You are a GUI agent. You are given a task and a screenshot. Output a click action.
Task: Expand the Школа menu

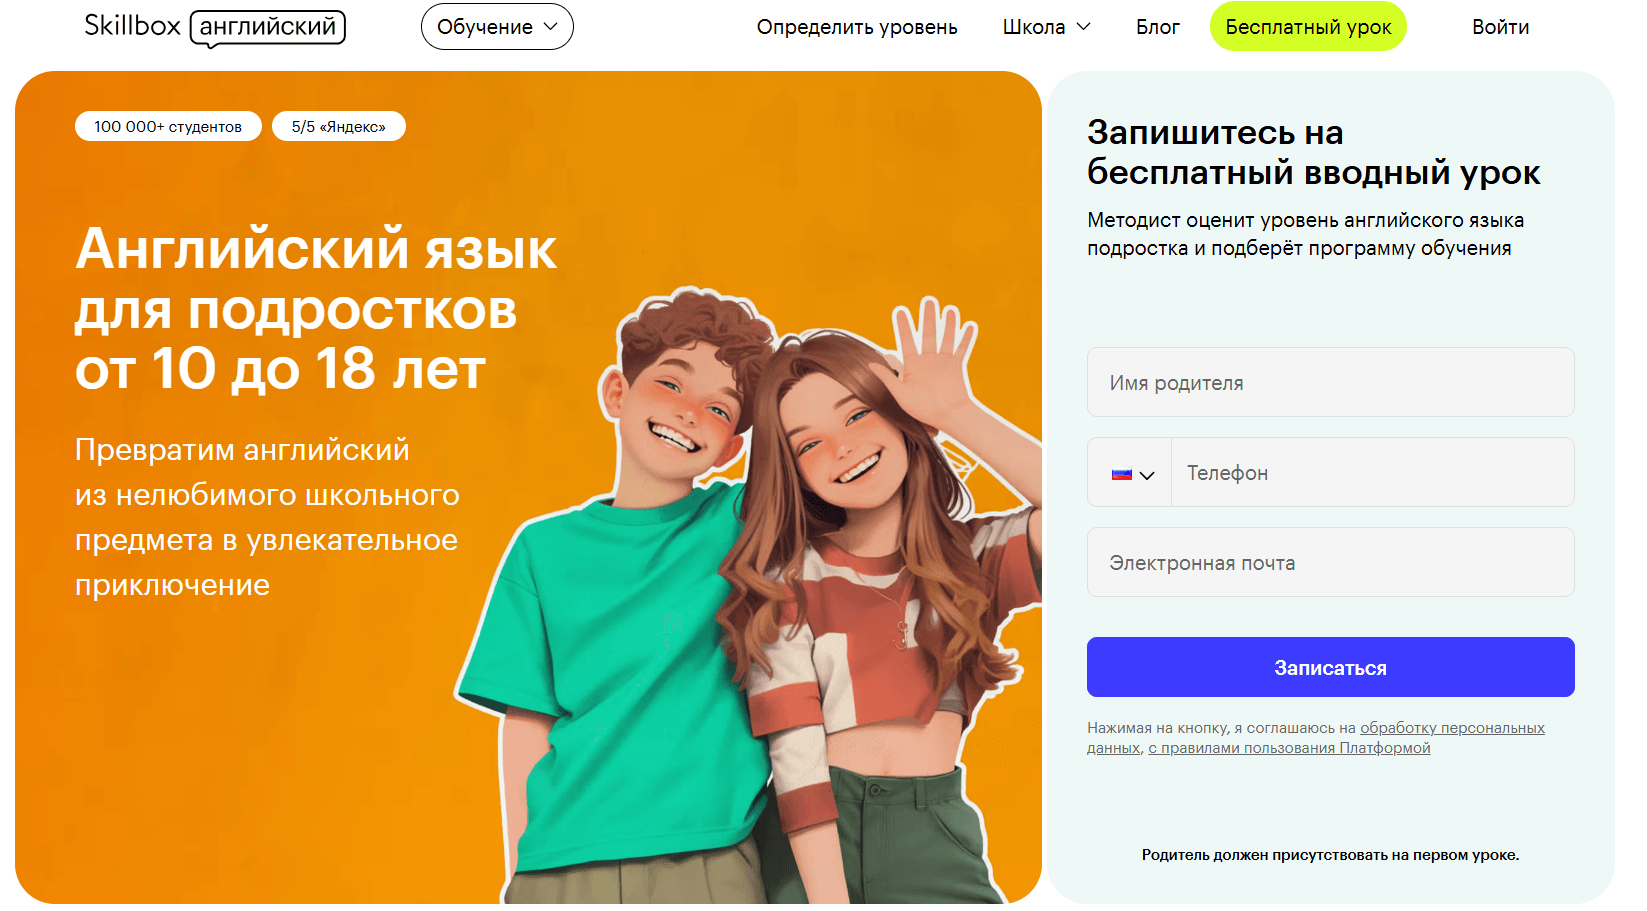coord(1046,27)
